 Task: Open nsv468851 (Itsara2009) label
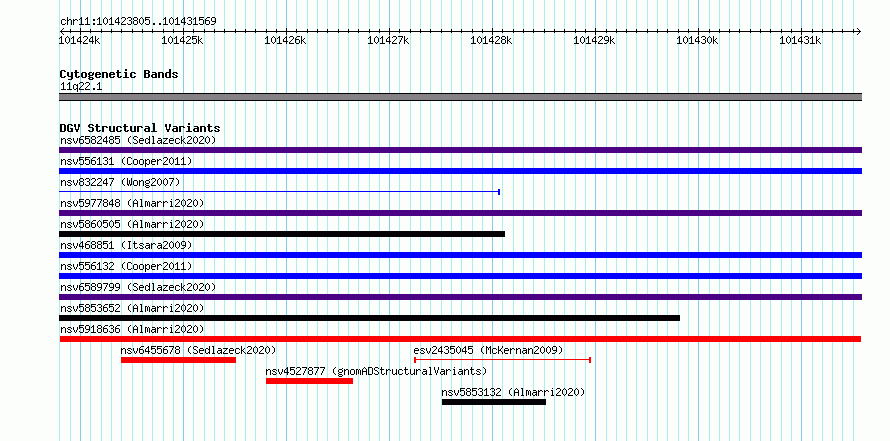126,245
